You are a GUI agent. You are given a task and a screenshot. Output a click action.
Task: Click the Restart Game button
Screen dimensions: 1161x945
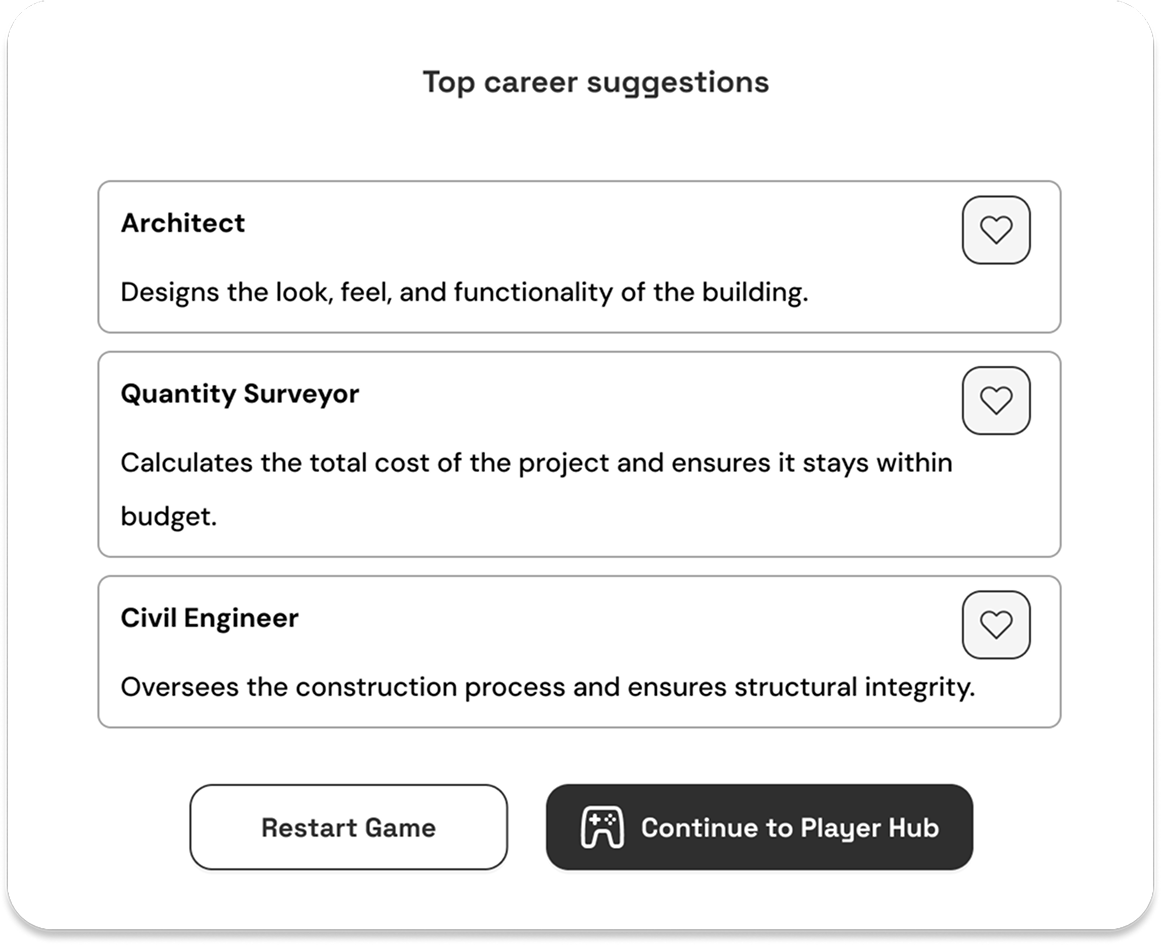pyautogui.click(x=348, y=827)
